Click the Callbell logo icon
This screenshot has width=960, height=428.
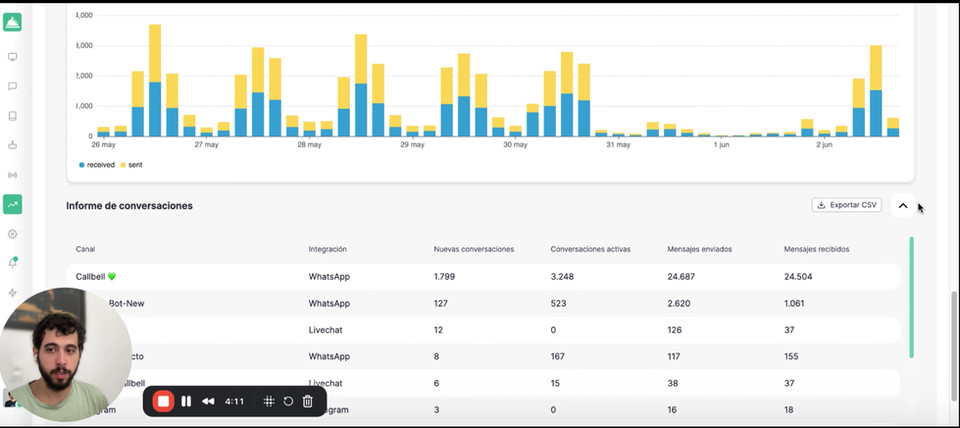click(12, 23)
